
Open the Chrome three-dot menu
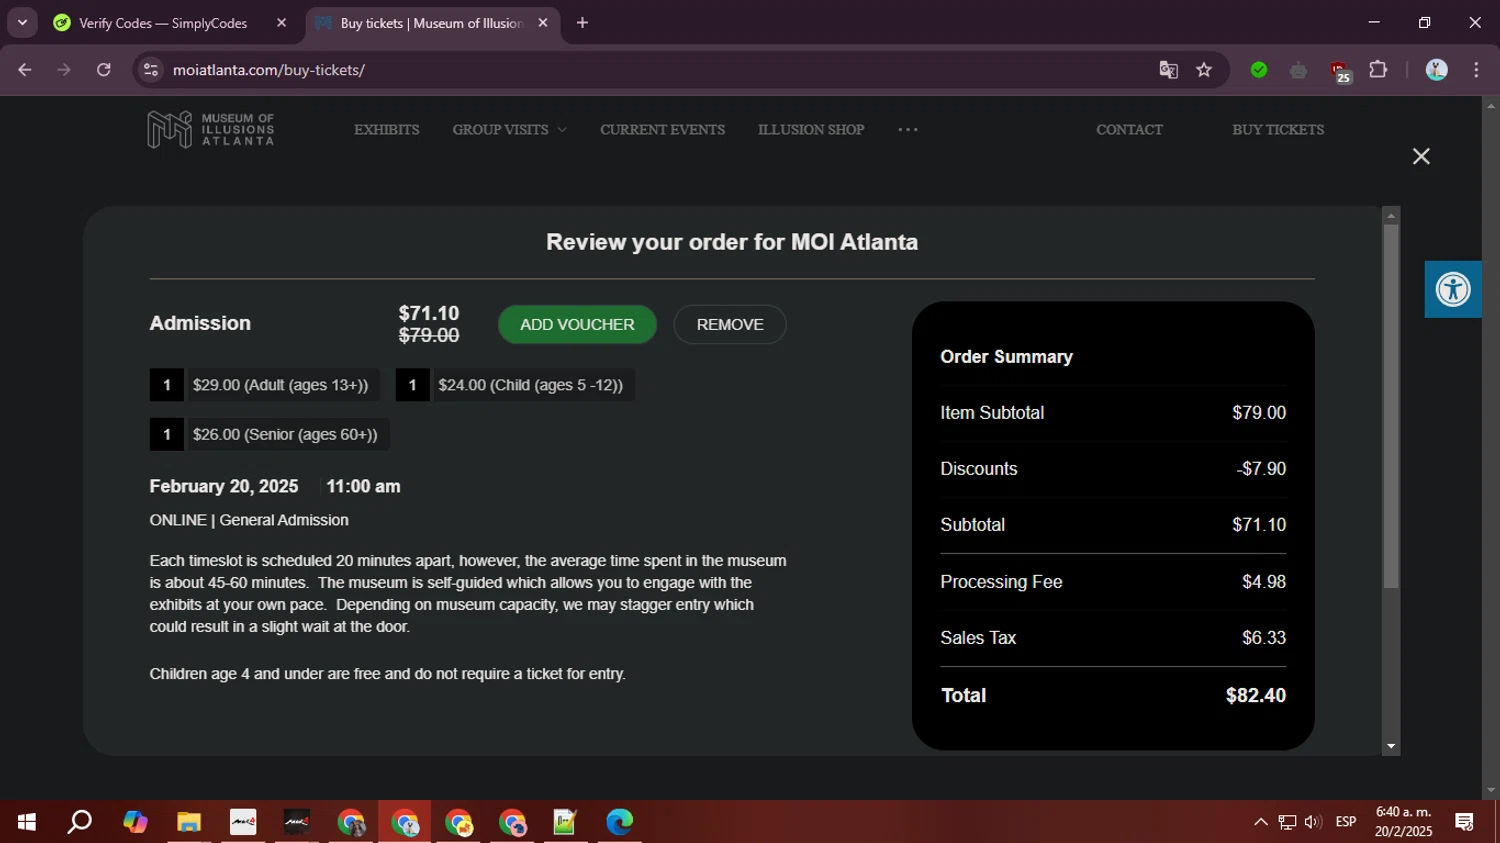[x=1476, y=70]
